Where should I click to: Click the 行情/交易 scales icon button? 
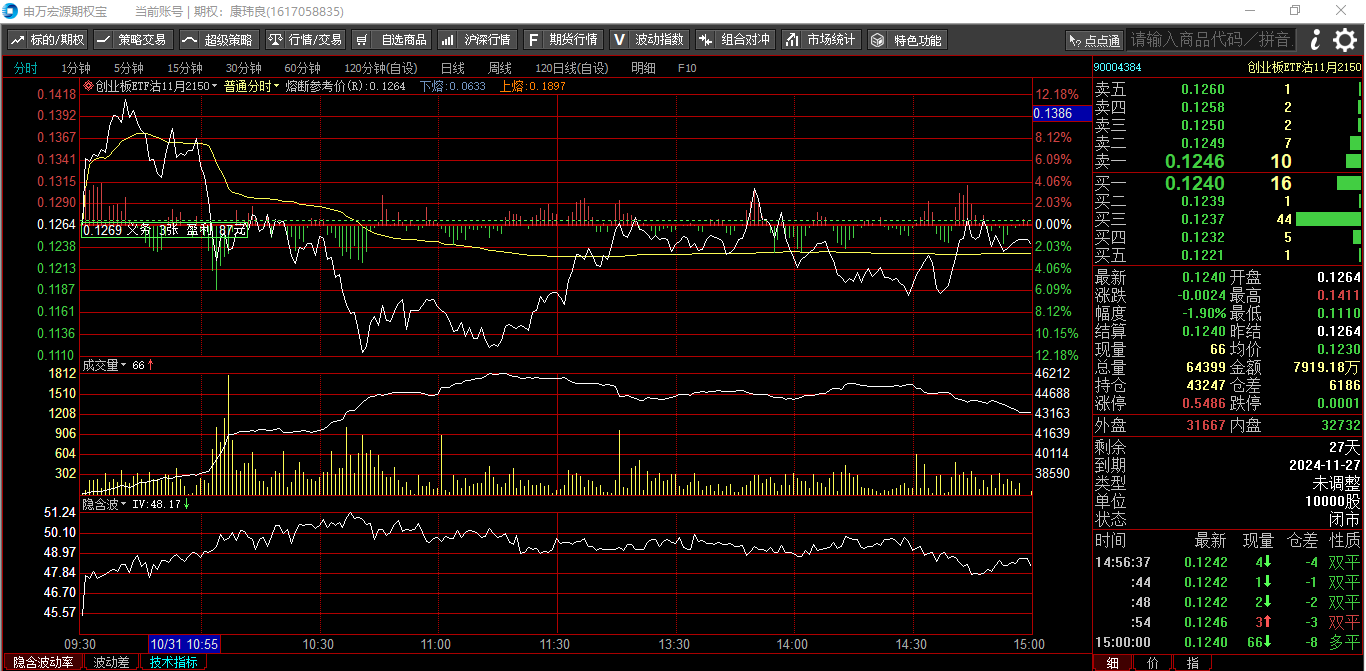305,40
